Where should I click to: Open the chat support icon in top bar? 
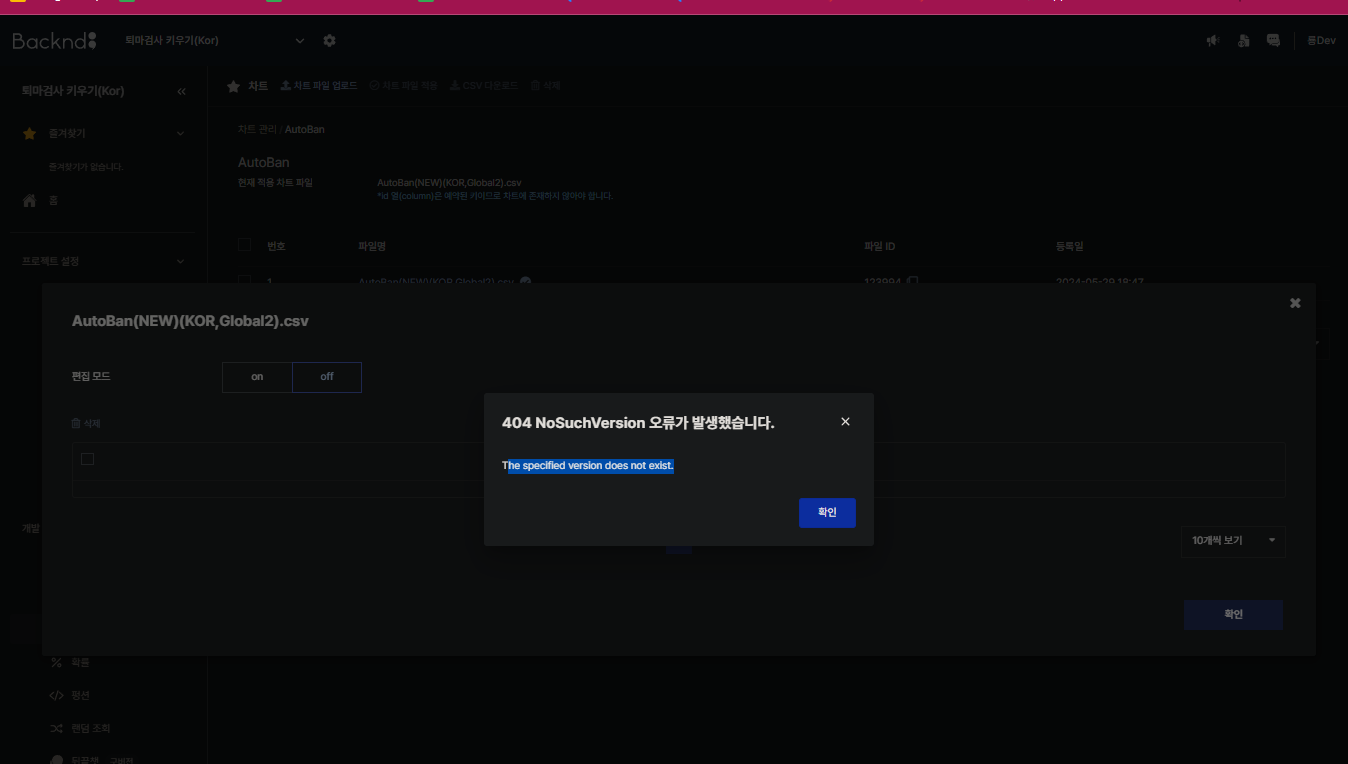click(1273, 41)
